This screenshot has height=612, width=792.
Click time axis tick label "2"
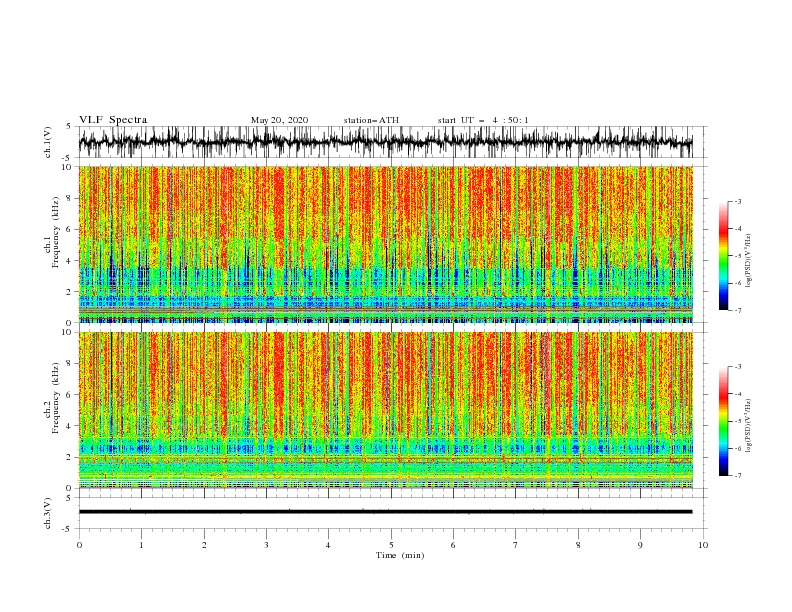pyautogui.click(x=204, y=545)
